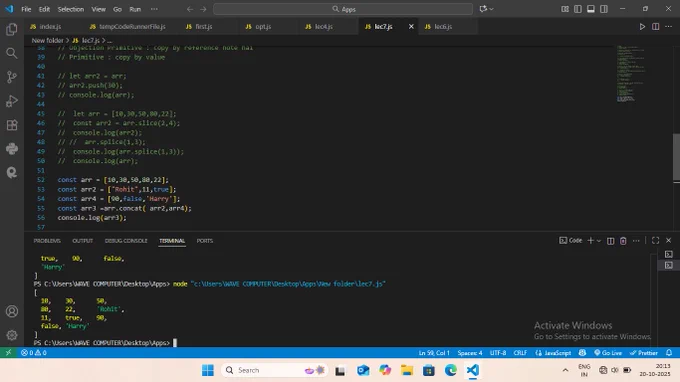Open the Accounts menu icon
This screenshot has height=382, width=680.
12,311
